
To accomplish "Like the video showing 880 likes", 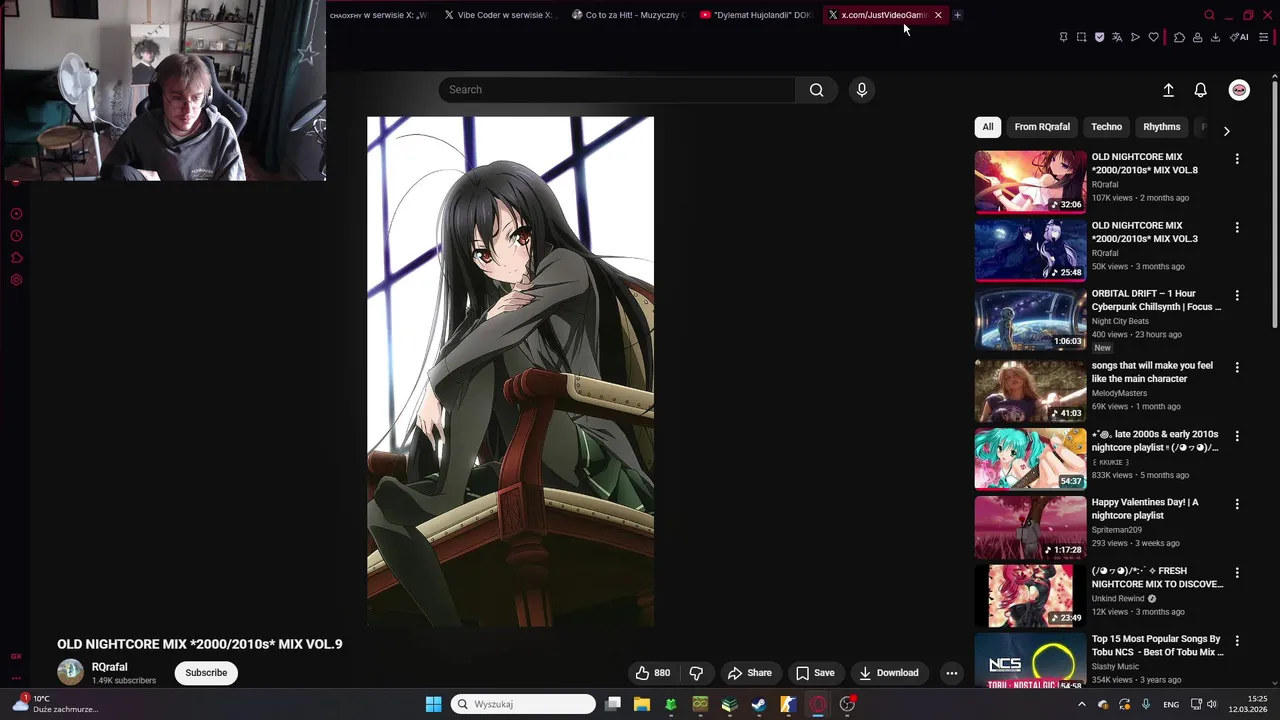I will (653, 673).
